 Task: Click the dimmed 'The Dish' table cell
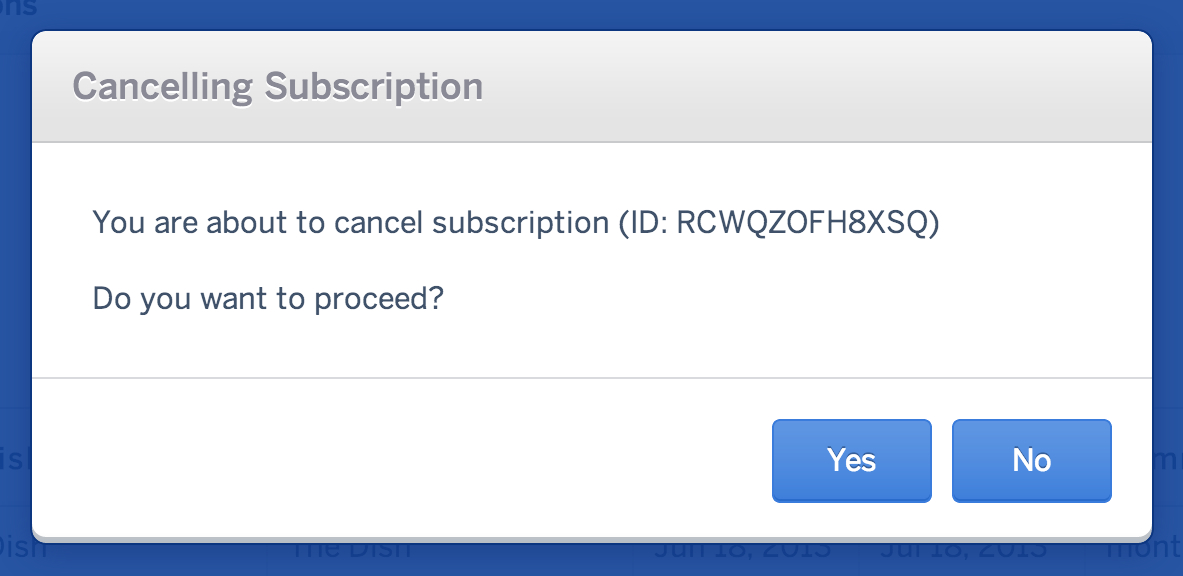[x=348, y=548]
